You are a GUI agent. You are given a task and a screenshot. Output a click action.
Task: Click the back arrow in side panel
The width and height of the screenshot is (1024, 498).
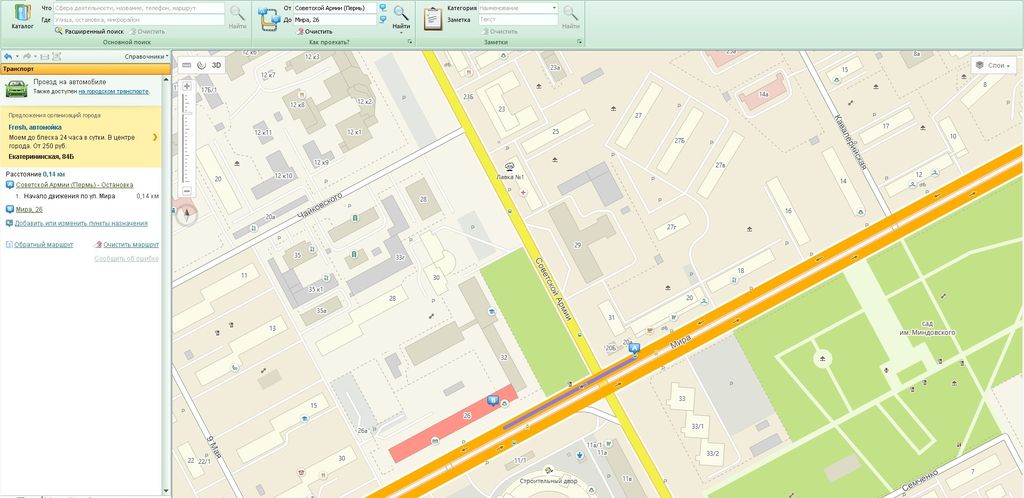coord(8,57)
